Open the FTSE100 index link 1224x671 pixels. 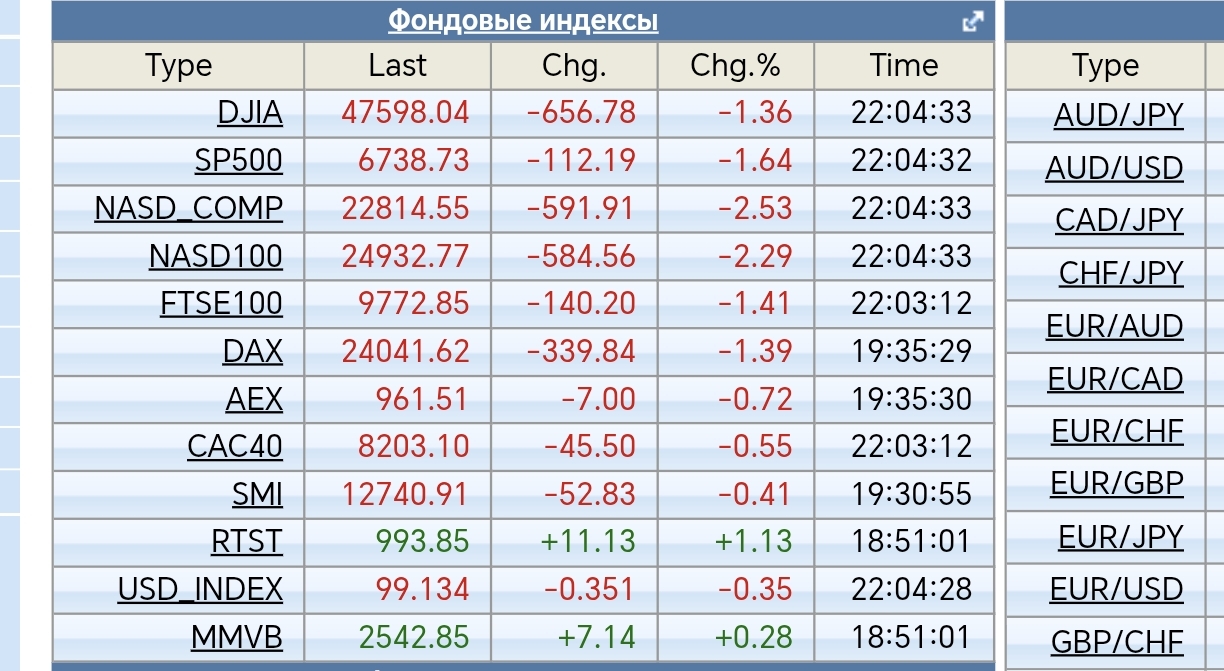221,304
